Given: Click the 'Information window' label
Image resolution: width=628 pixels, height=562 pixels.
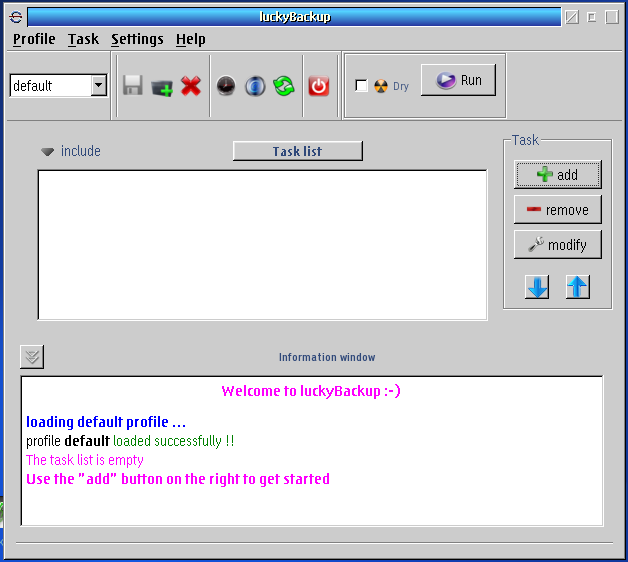Looking at the screenshot, I should click(327, 357).
